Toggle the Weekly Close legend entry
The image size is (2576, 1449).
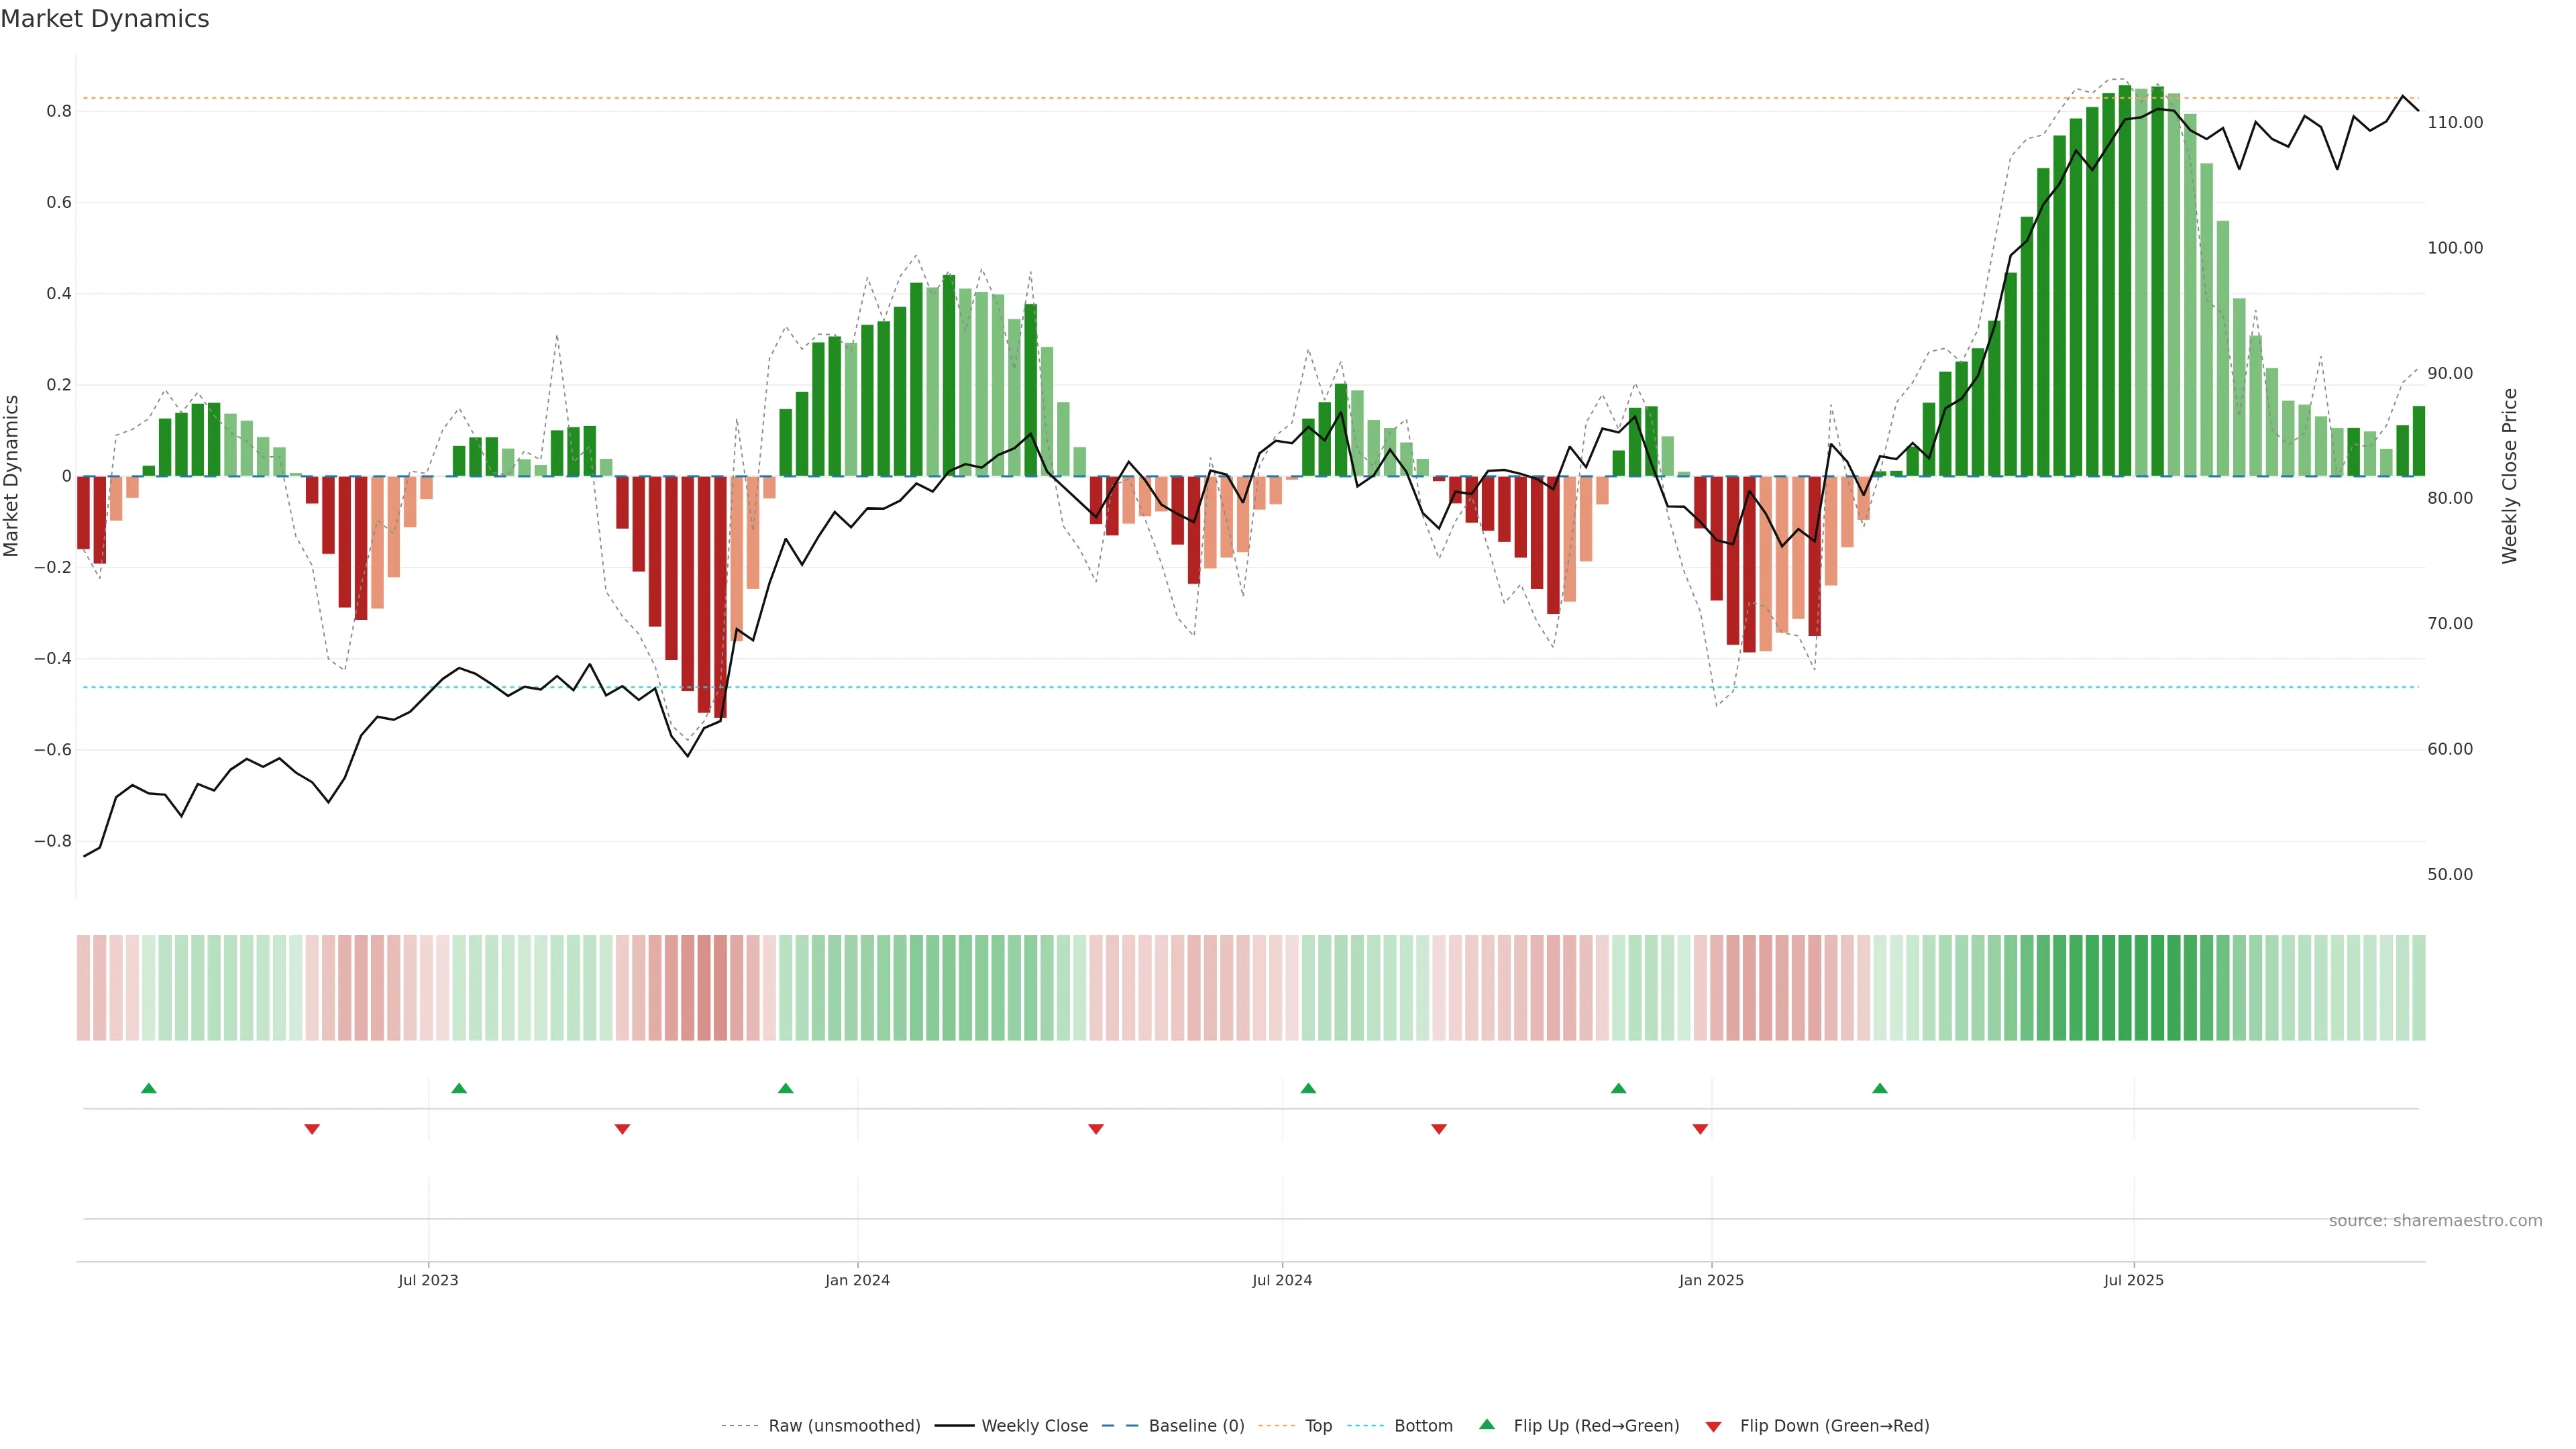pyautogui.click(x=1034, y=1426)
